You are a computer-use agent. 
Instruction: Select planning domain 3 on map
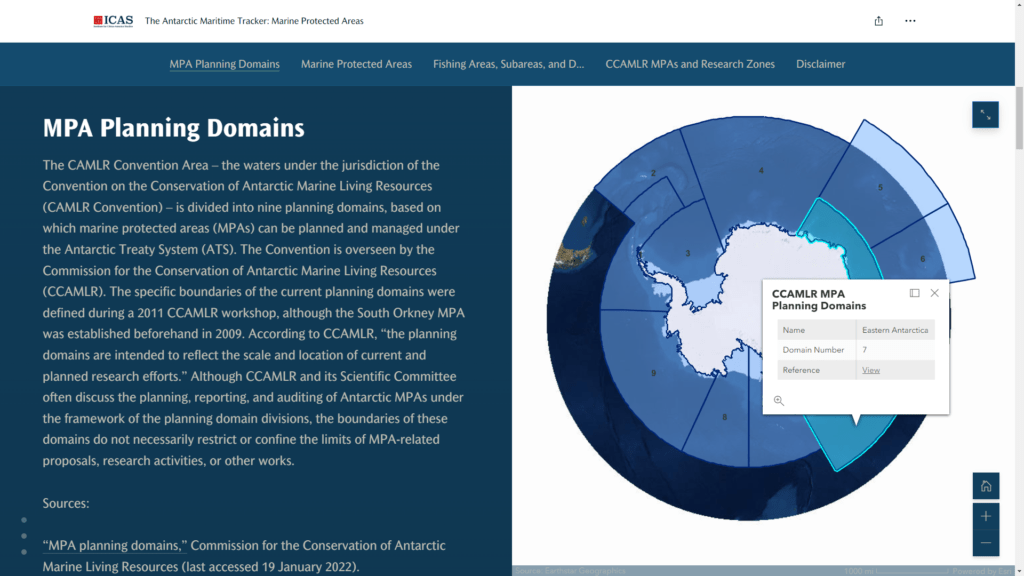[688, 253]
